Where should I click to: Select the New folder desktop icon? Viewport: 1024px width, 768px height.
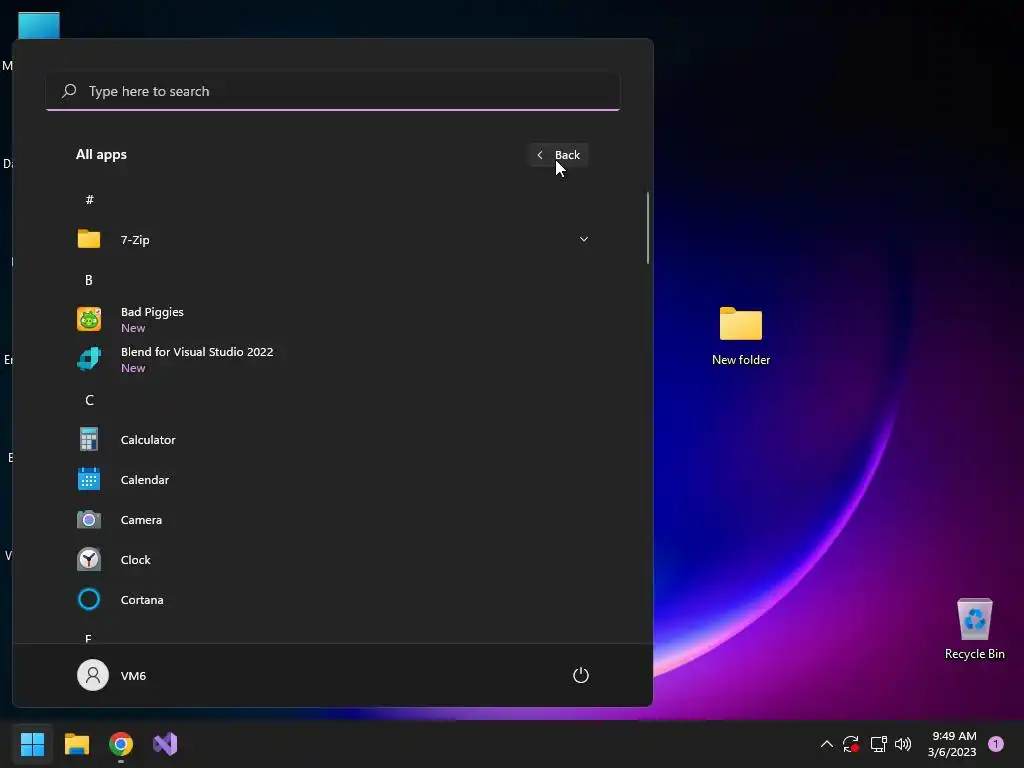click(741, 336)
